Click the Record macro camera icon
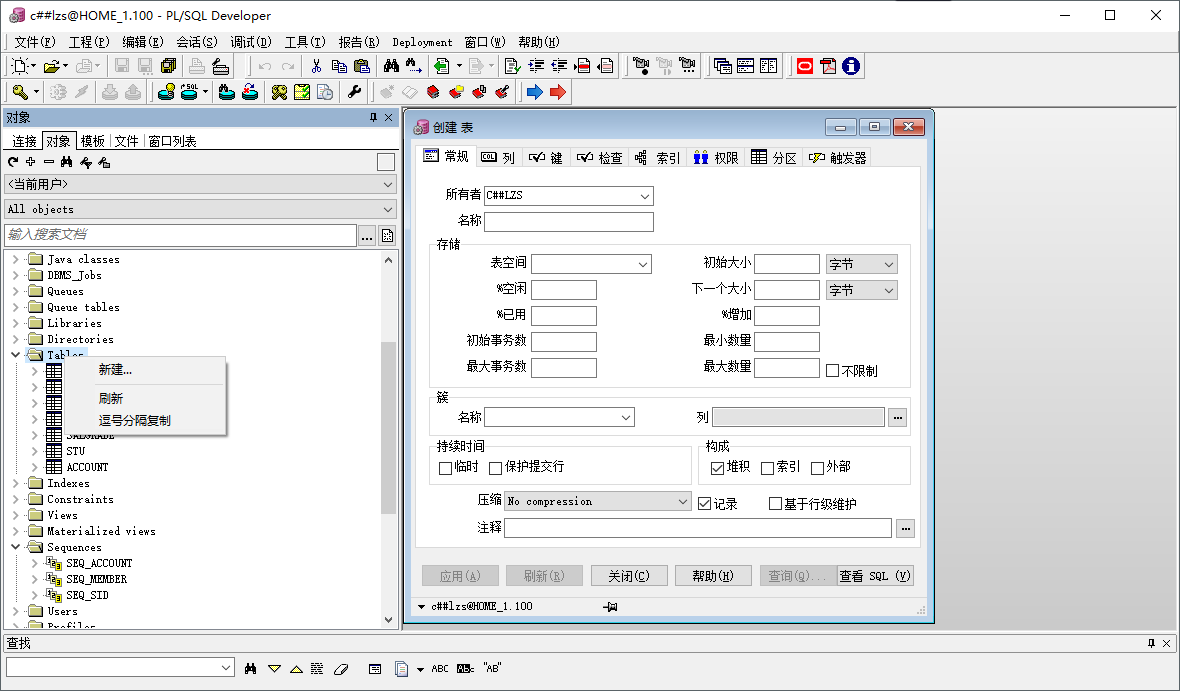Image resolution: width=1180 pixels, height=691 pixels. click(640, 66)
